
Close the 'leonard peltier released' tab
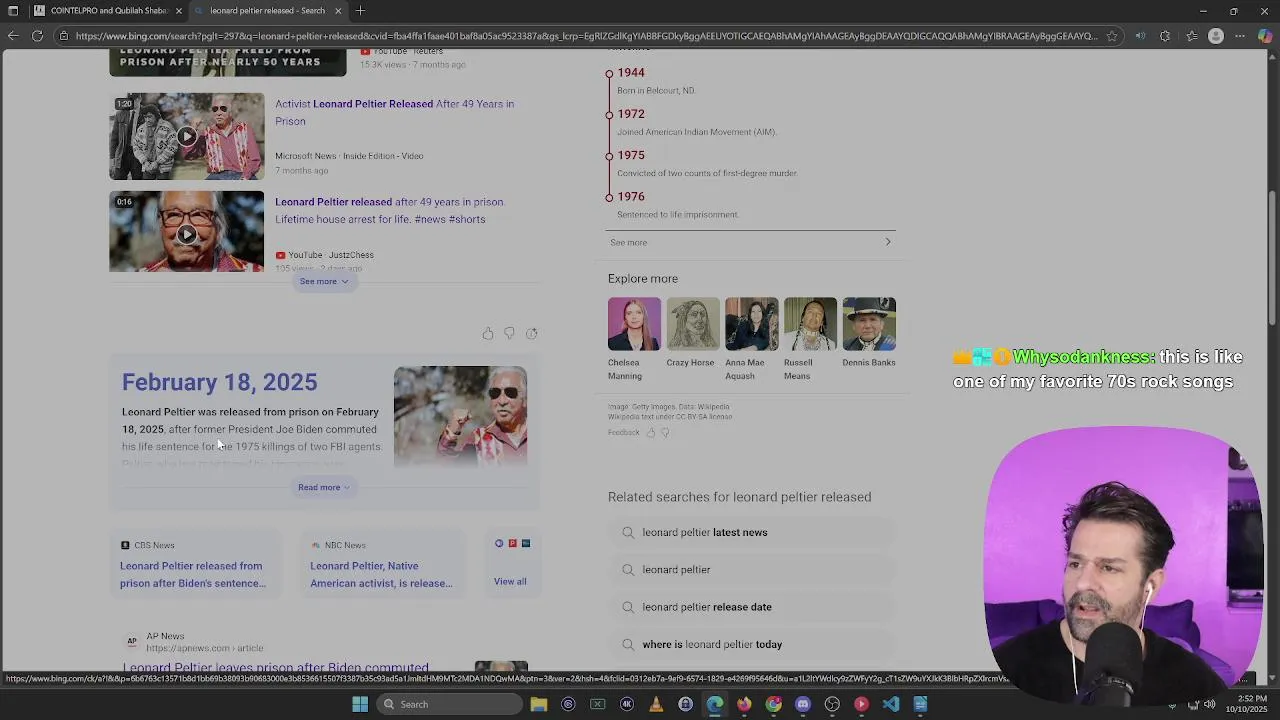coord(338,11)
